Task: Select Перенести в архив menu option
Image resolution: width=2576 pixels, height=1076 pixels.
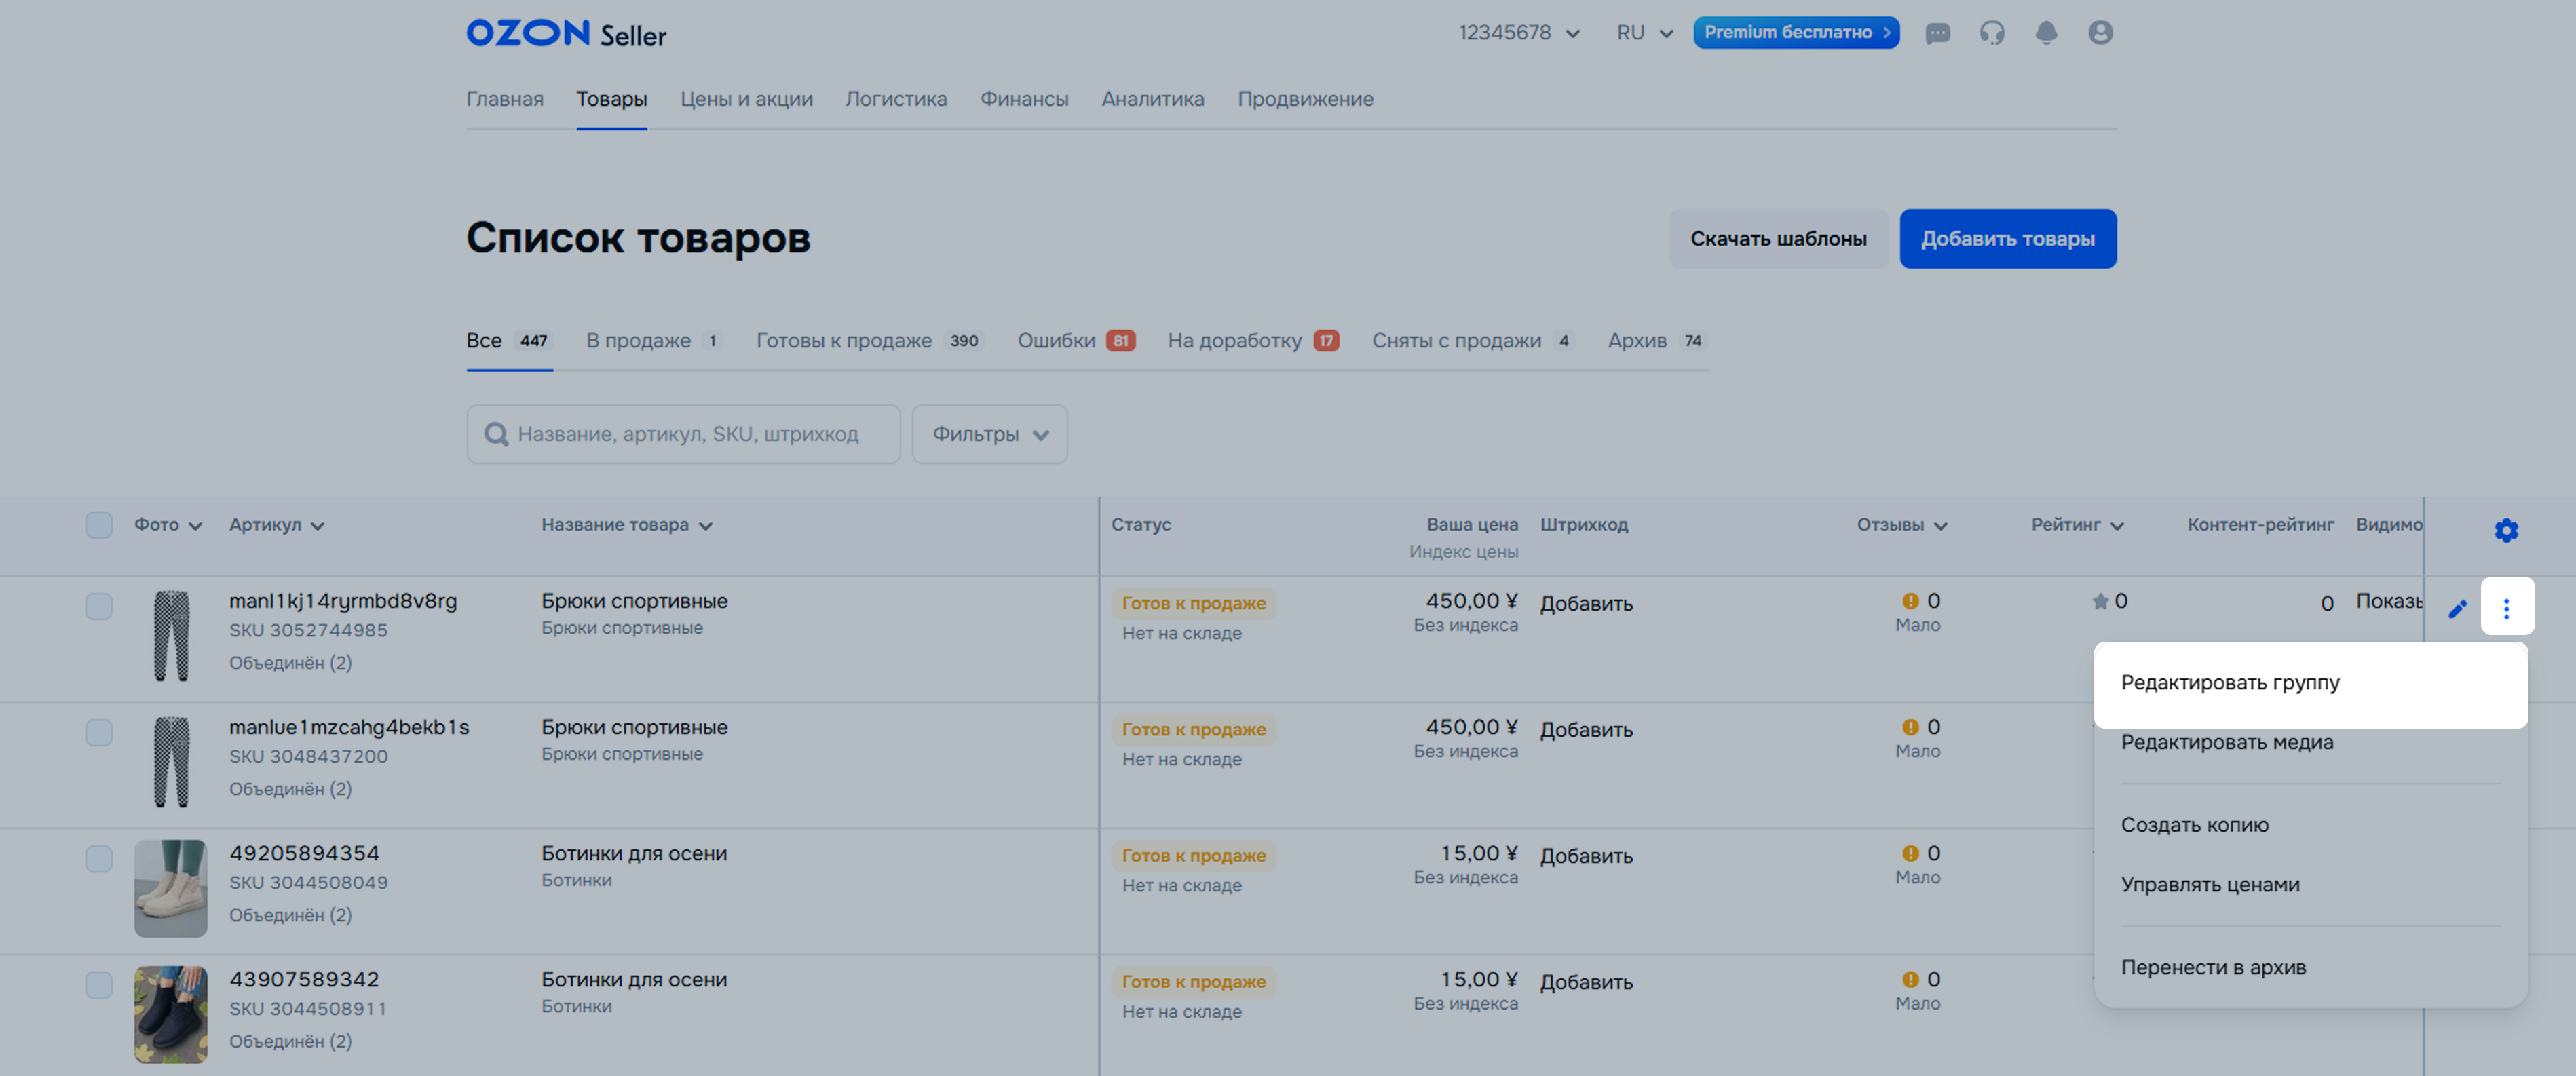Action: (x=2213, y=967)
